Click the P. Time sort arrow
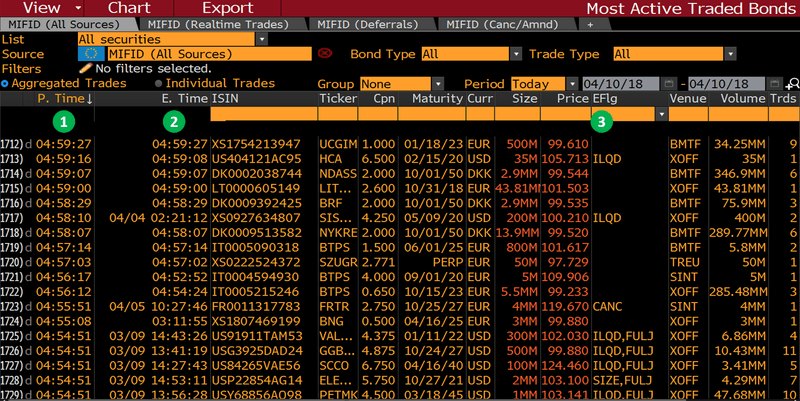The height and width of the screenshot is (401, 800). point(90,100)
